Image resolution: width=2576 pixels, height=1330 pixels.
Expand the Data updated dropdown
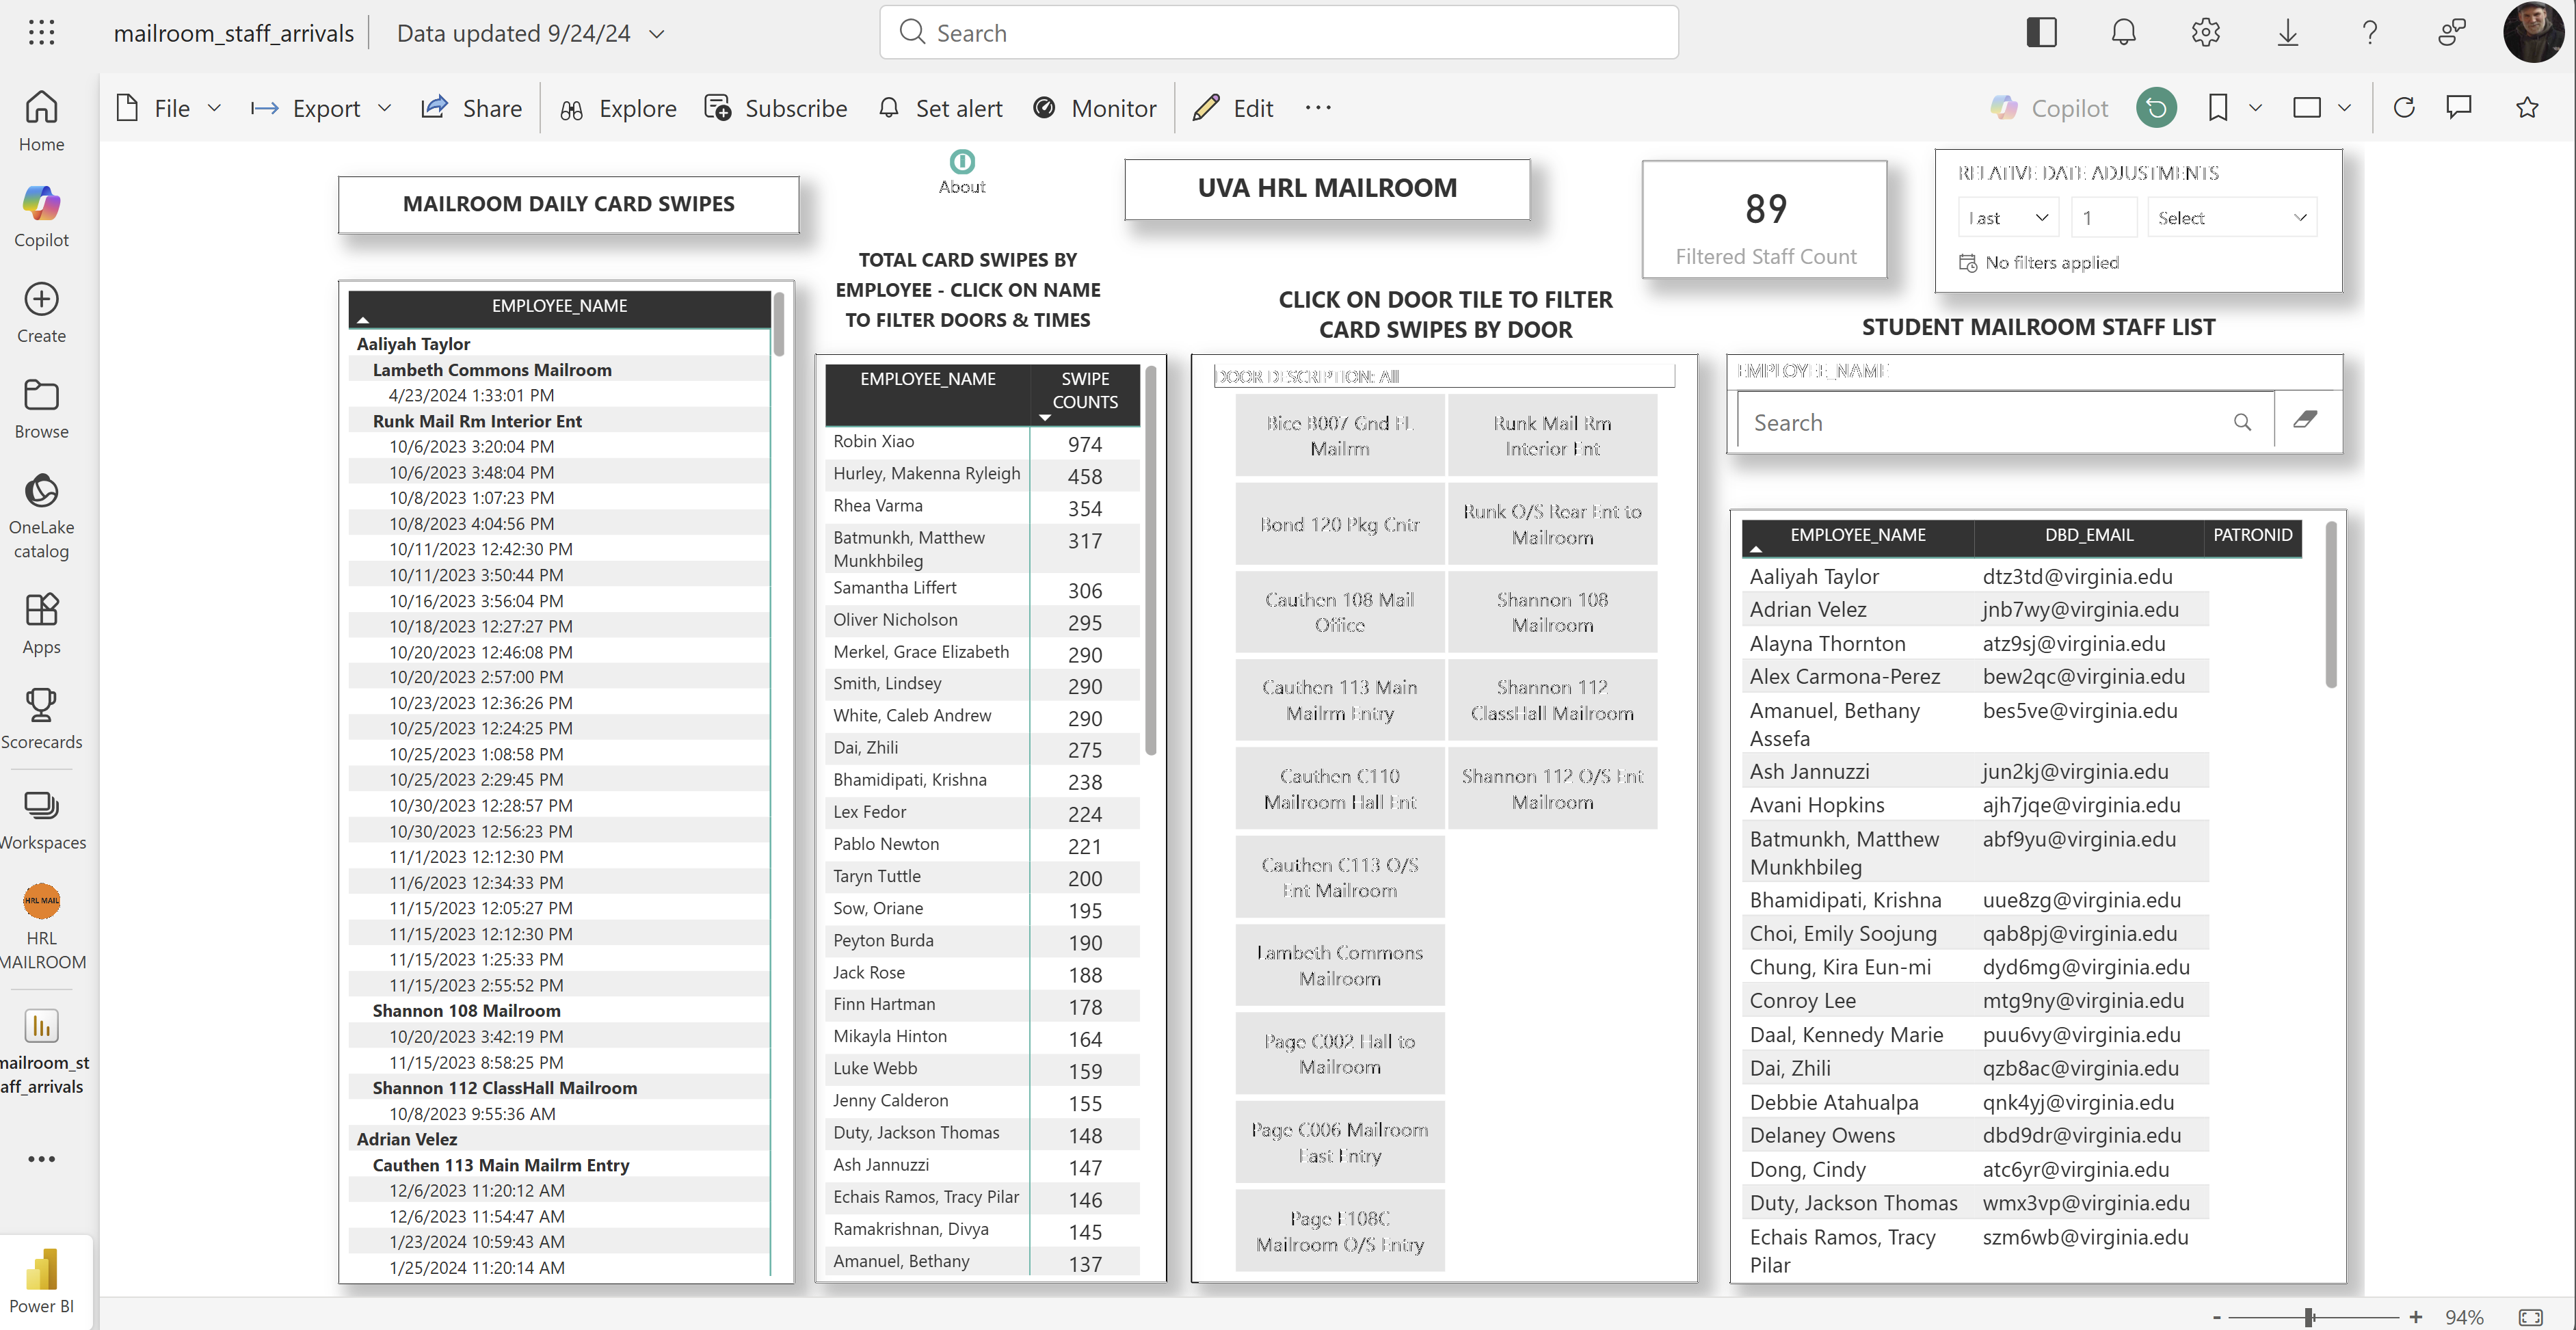[x=657, y=33]
